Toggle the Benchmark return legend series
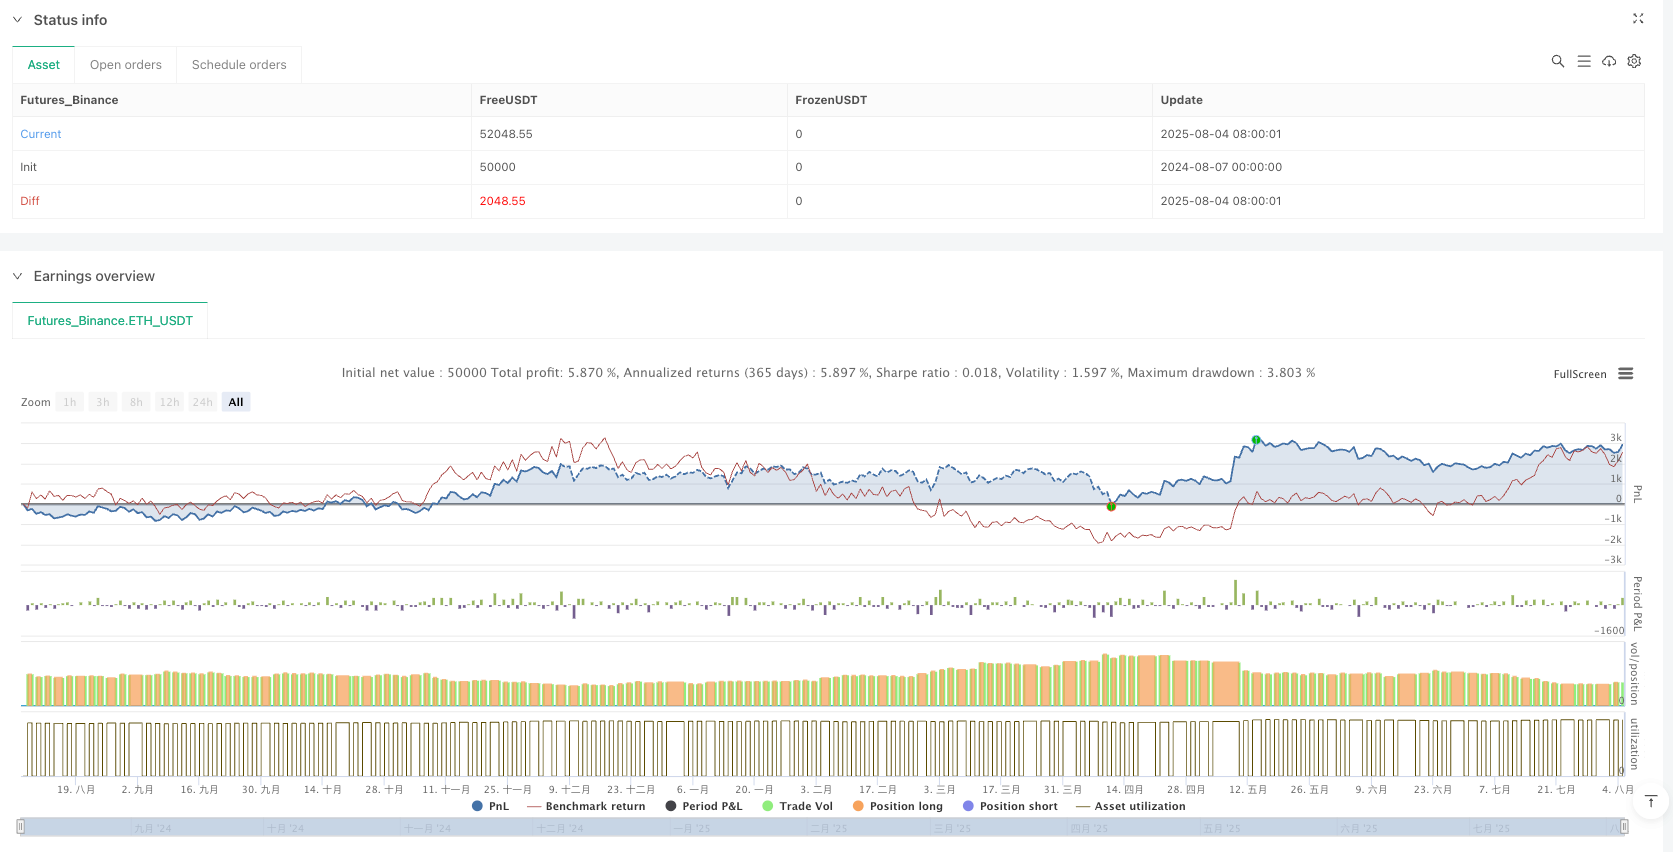1673x852 pixels. point(586,806)
